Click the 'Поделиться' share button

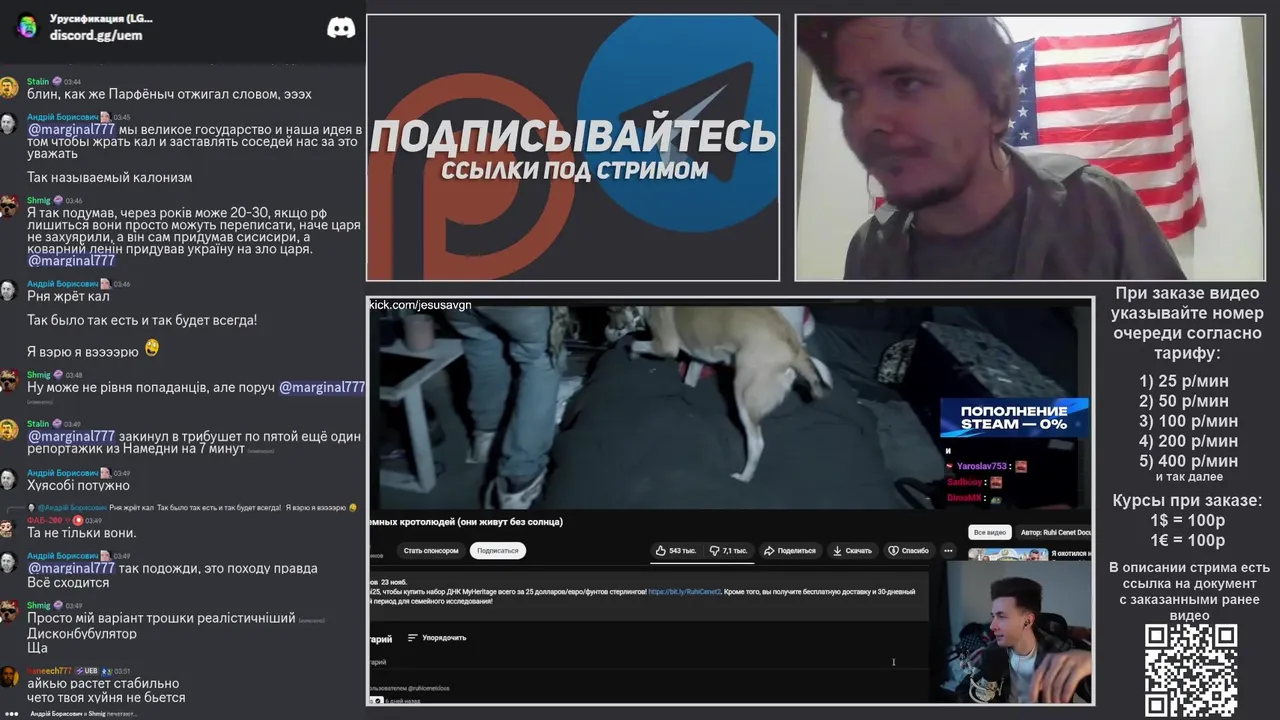pos(789,550)
